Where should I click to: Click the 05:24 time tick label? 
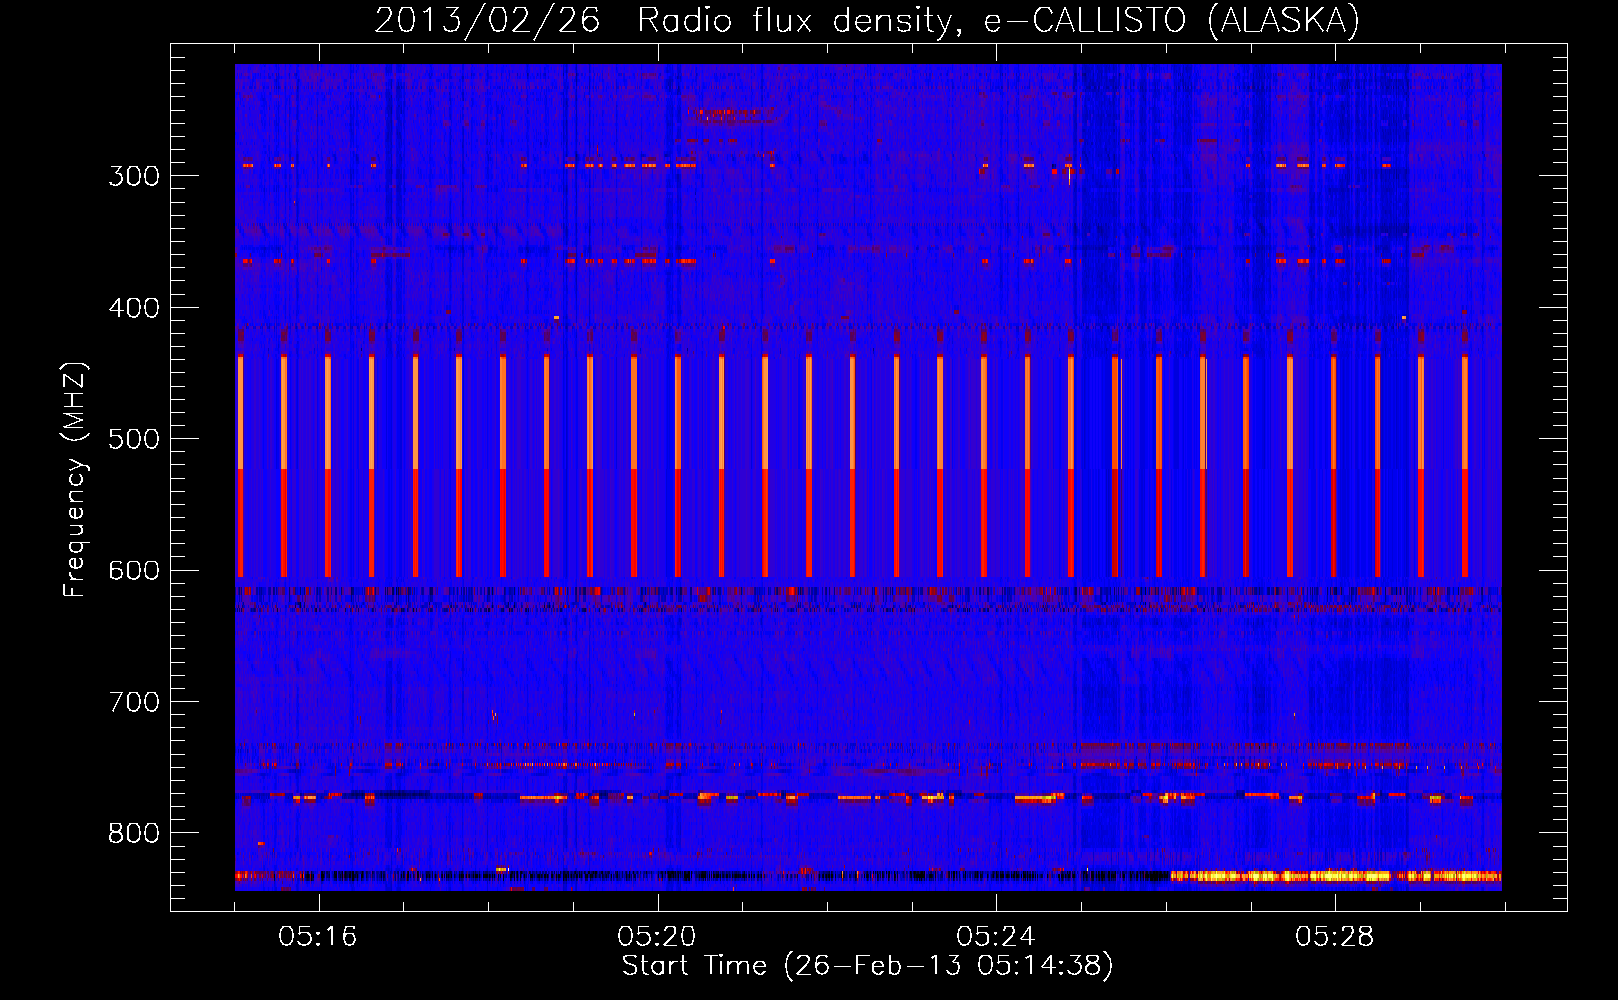(x=996, y=937)
